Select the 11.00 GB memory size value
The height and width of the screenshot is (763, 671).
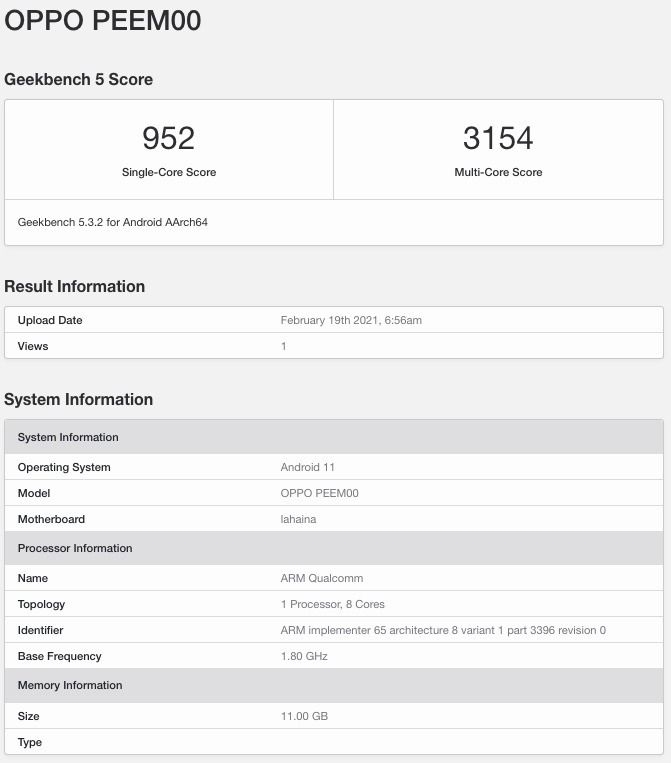[x=304, y=716]
